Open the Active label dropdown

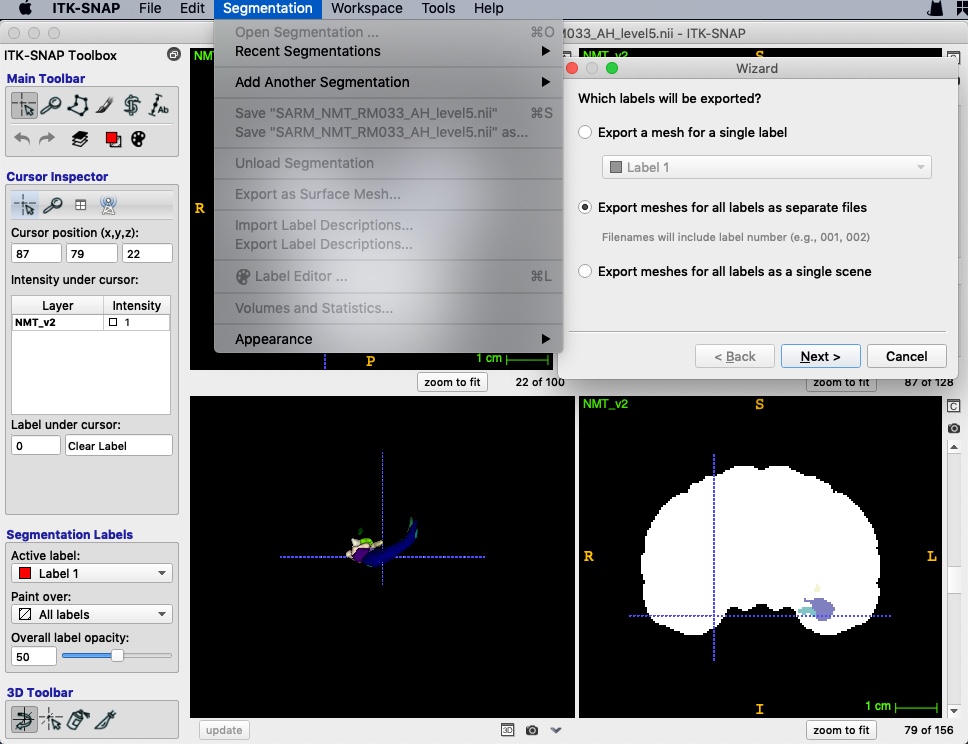(x=91, y=573)
